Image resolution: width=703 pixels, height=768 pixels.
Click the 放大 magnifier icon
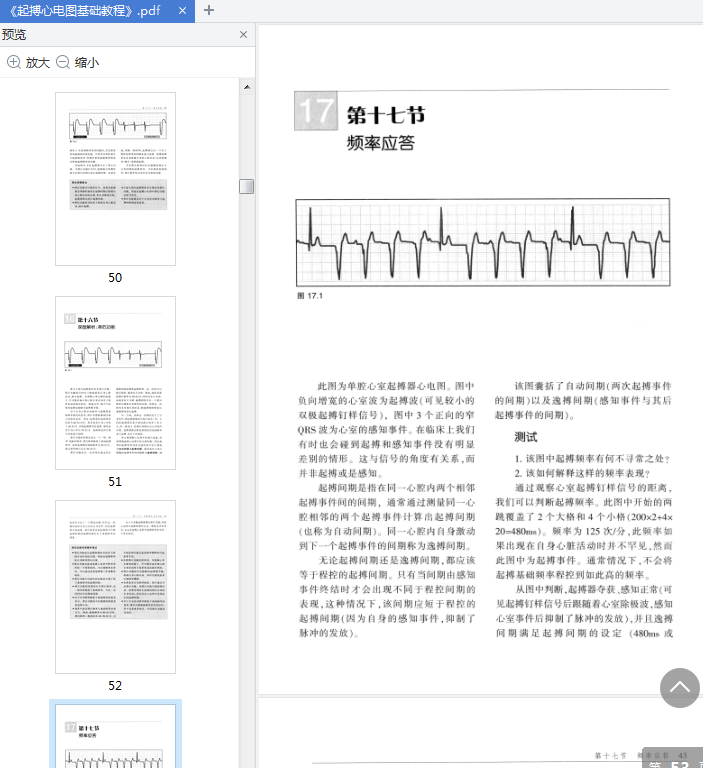pyautogui.click(x=14, y=62)
